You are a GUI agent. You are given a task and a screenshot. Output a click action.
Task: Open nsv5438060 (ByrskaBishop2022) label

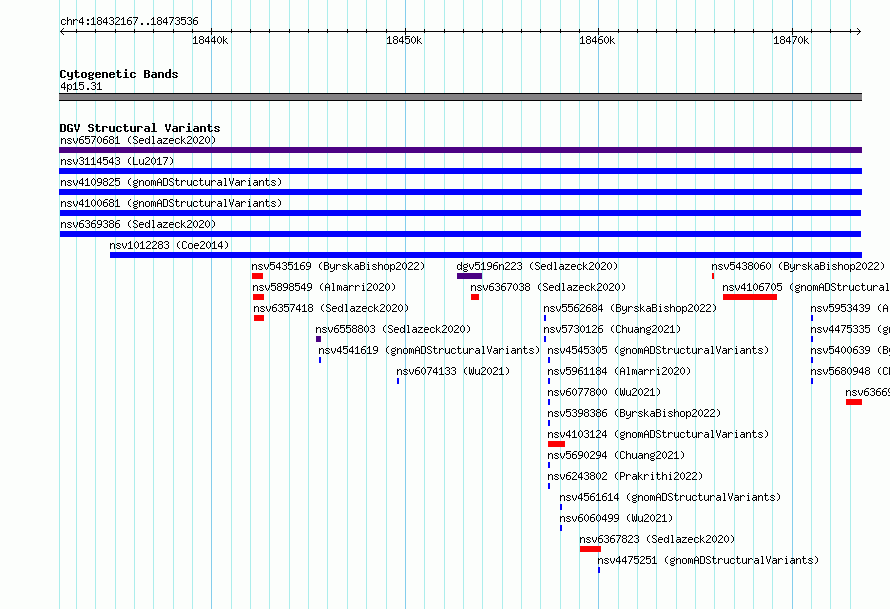(x=798, y=266)
